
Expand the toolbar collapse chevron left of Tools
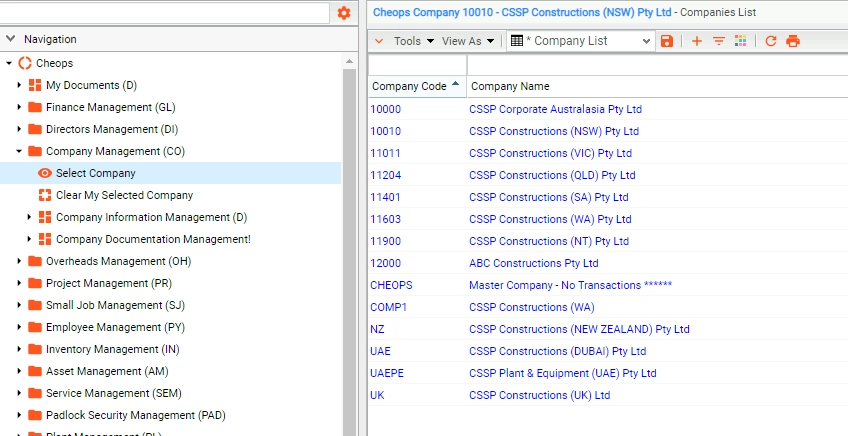point(379,41)
